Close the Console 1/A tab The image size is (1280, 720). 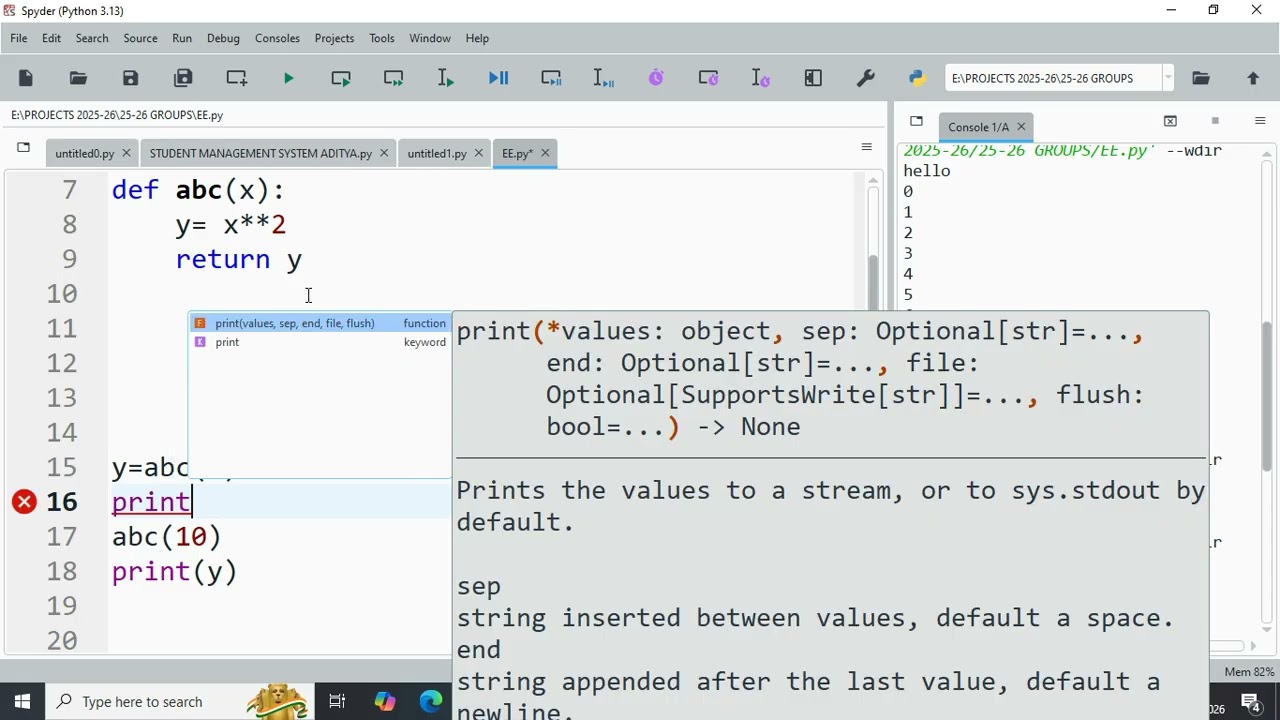click(1021, 127)
